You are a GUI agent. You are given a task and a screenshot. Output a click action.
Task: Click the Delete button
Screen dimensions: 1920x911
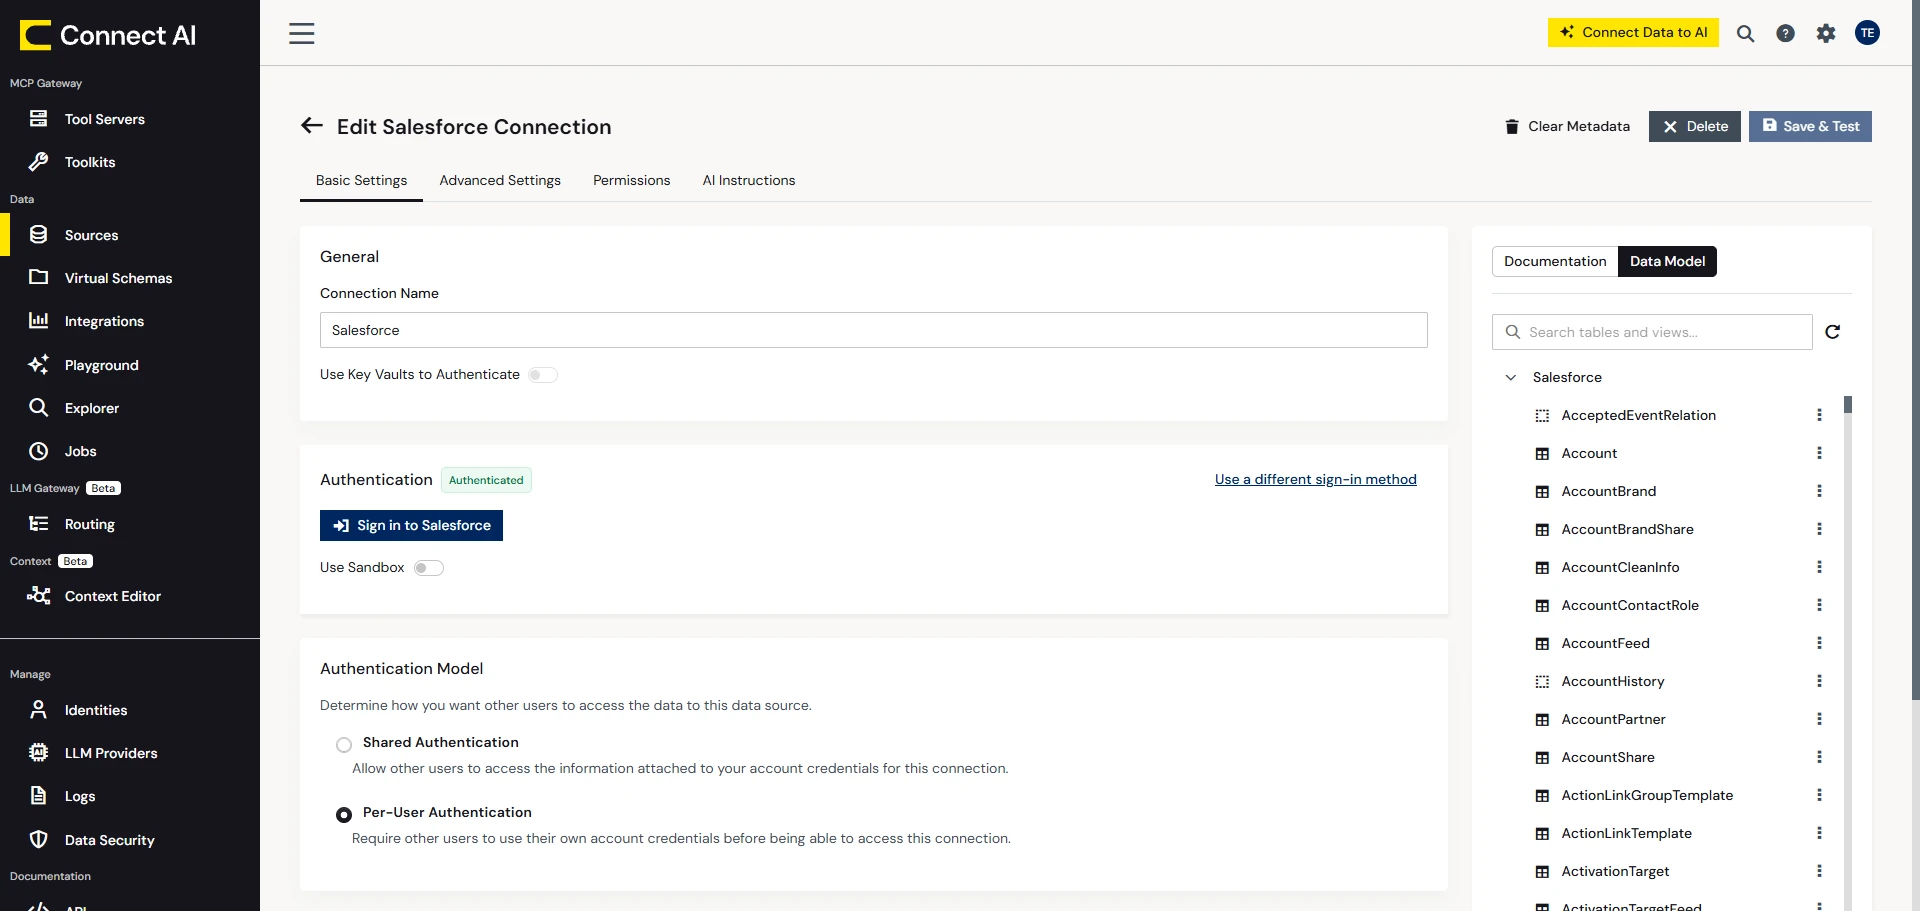coord(1695,126)
